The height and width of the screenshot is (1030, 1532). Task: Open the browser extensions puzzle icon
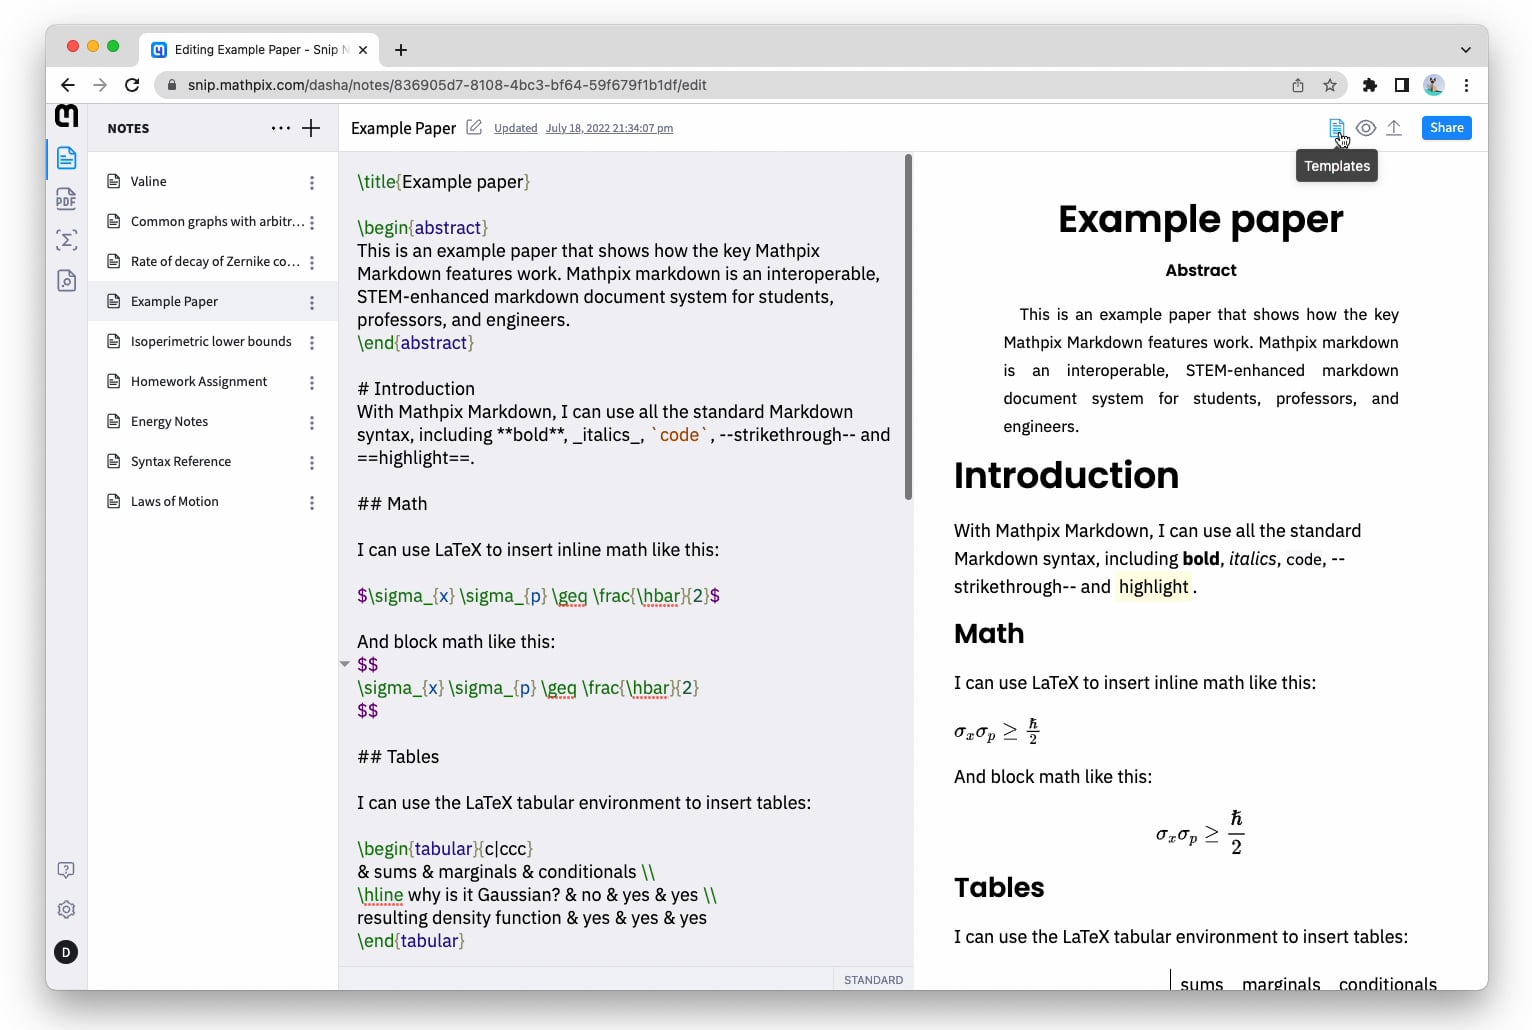(x=1370, y=85)
